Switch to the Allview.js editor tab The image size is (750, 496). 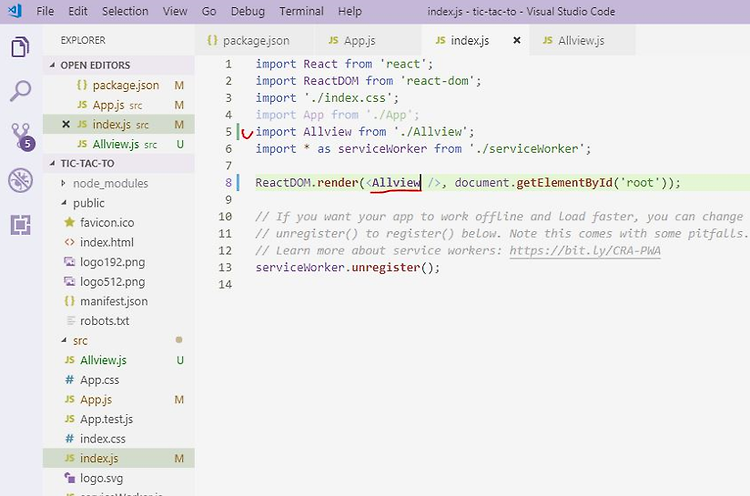(582, 41)
